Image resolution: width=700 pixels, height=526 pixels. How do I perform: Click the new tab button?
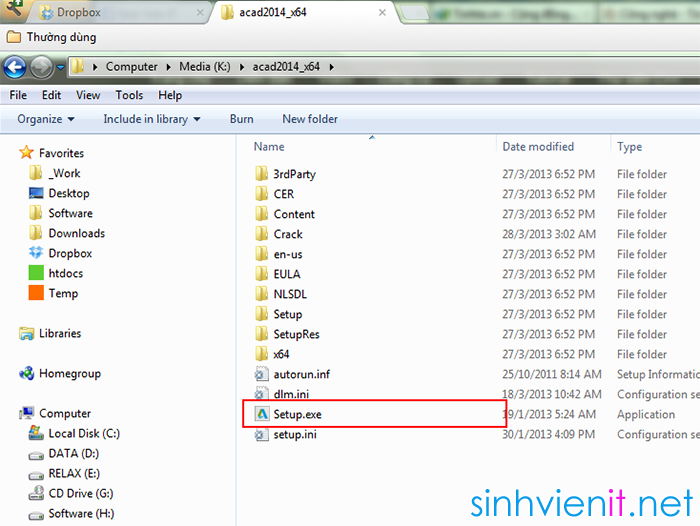(x=414, y=13)
